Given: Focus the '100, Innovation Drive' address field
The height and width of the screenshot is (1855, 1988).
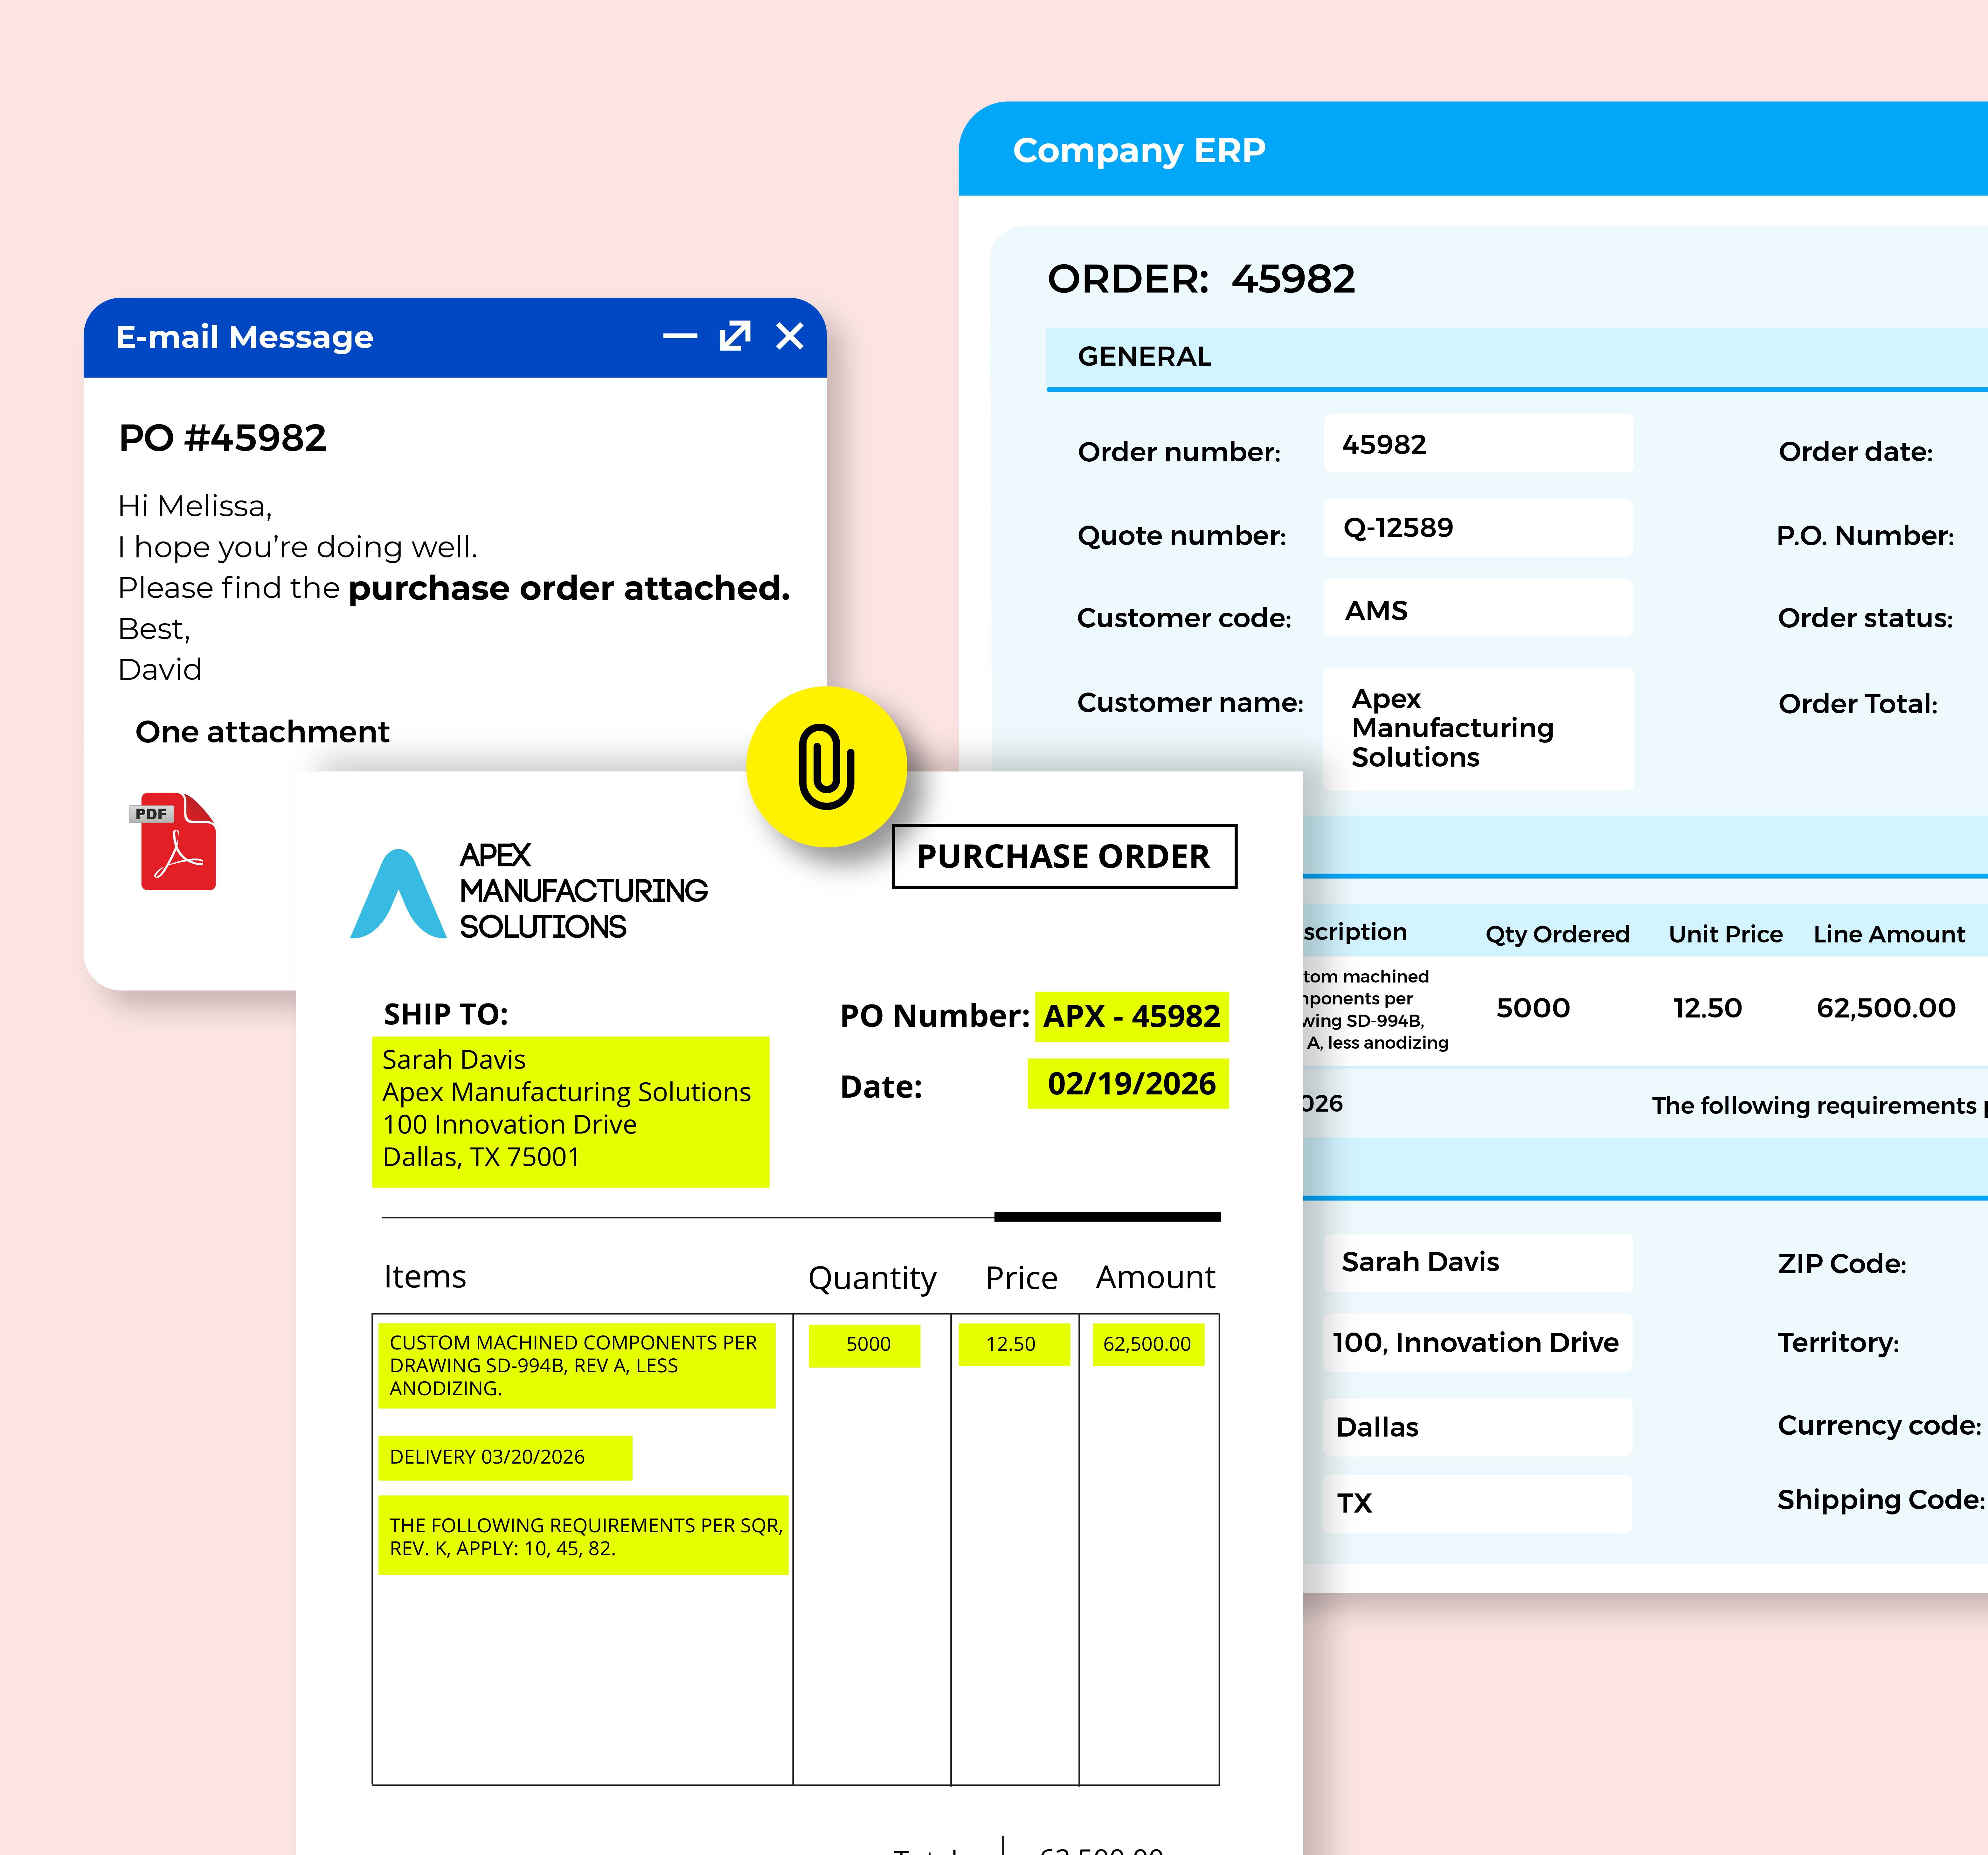Looking at the screenshot, I should point(1478,1343).
